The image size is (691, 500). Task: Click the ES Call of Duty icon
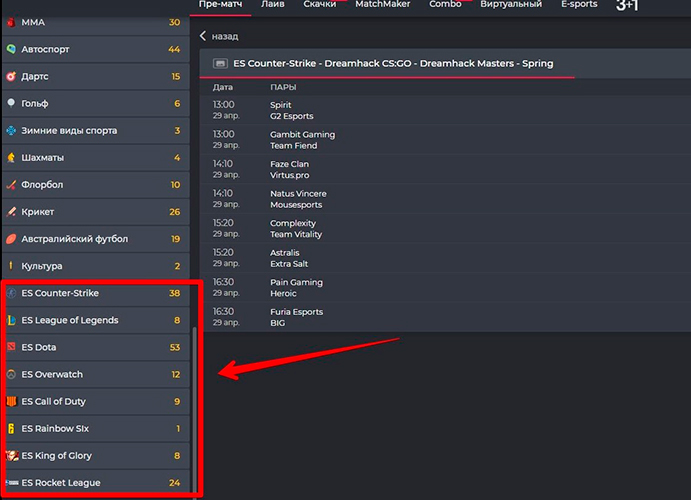11,401
